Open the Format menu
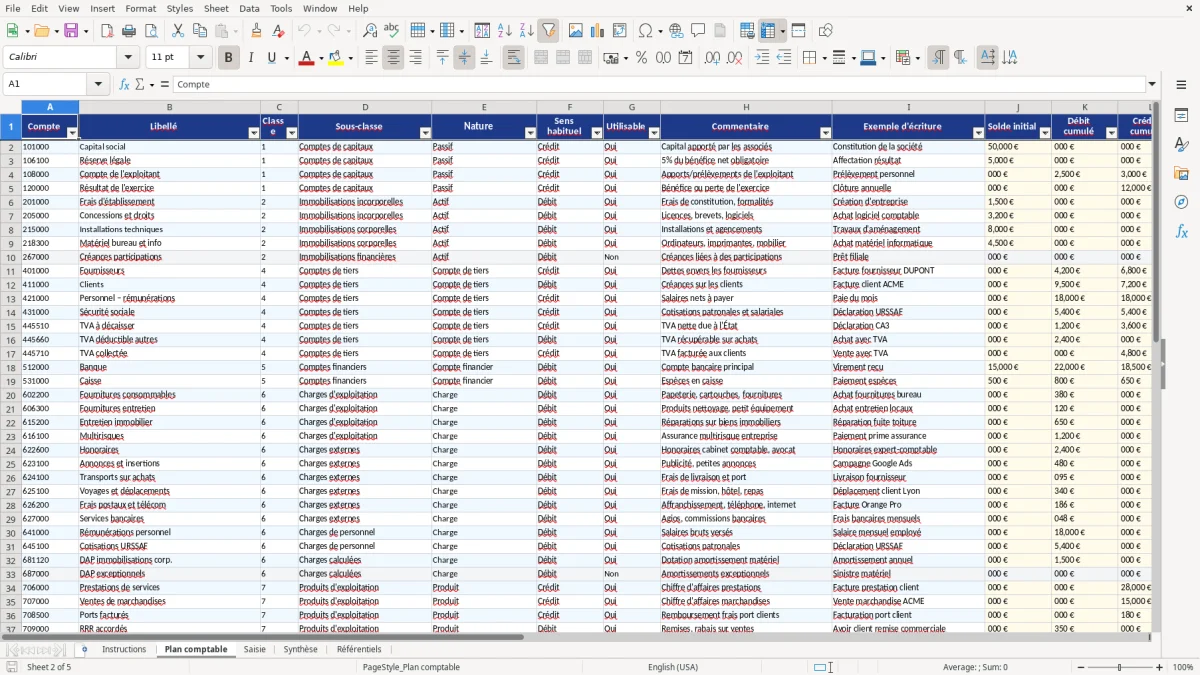Image resolution: width=1200 pixels, height=675 pixels. (x=140, y=8)
